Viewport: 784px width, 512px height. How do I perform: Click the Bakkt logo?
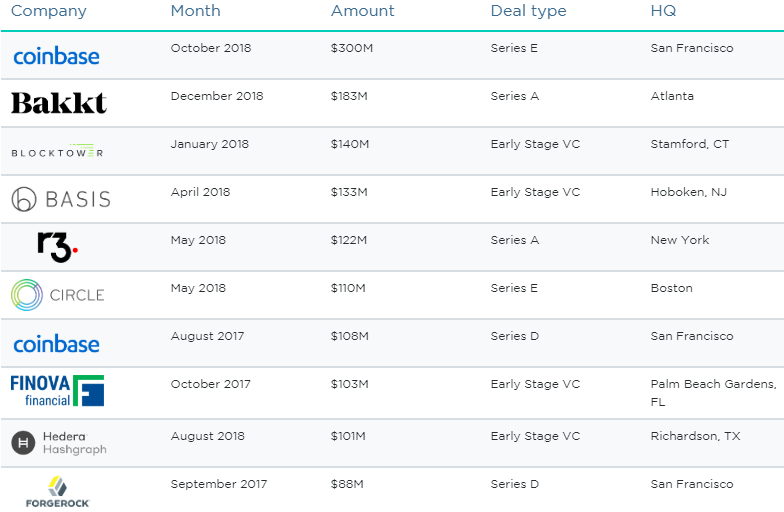click(59, 103)
